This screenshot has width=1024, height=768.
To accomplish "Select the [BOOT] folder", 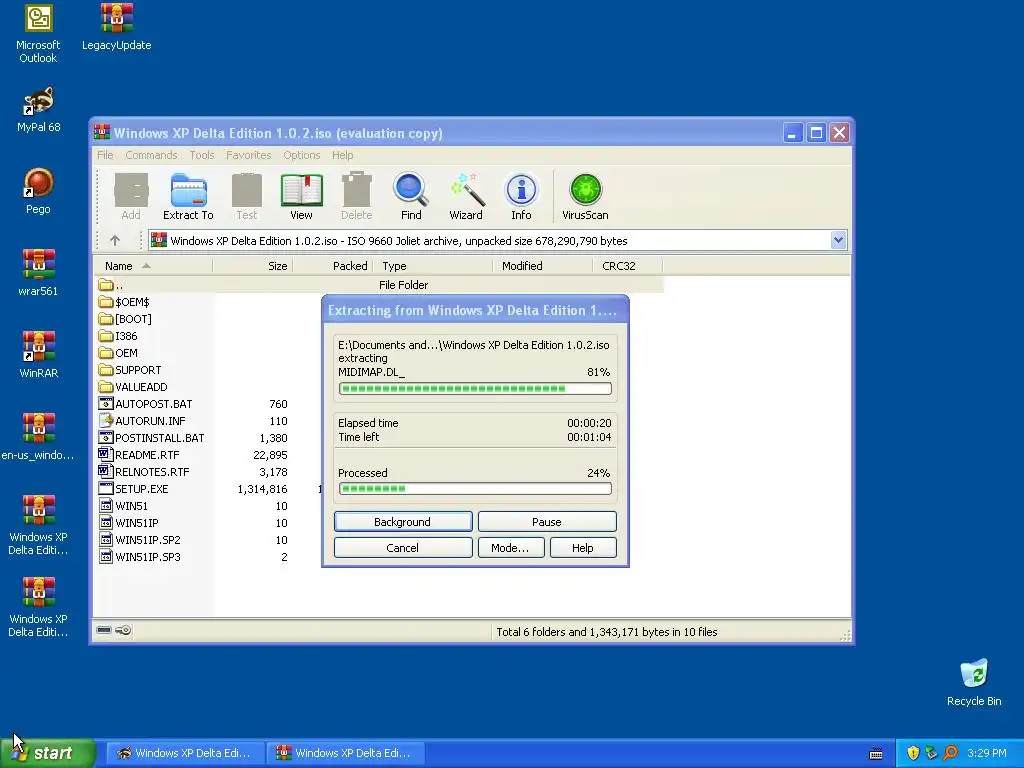I will (125, 319).
